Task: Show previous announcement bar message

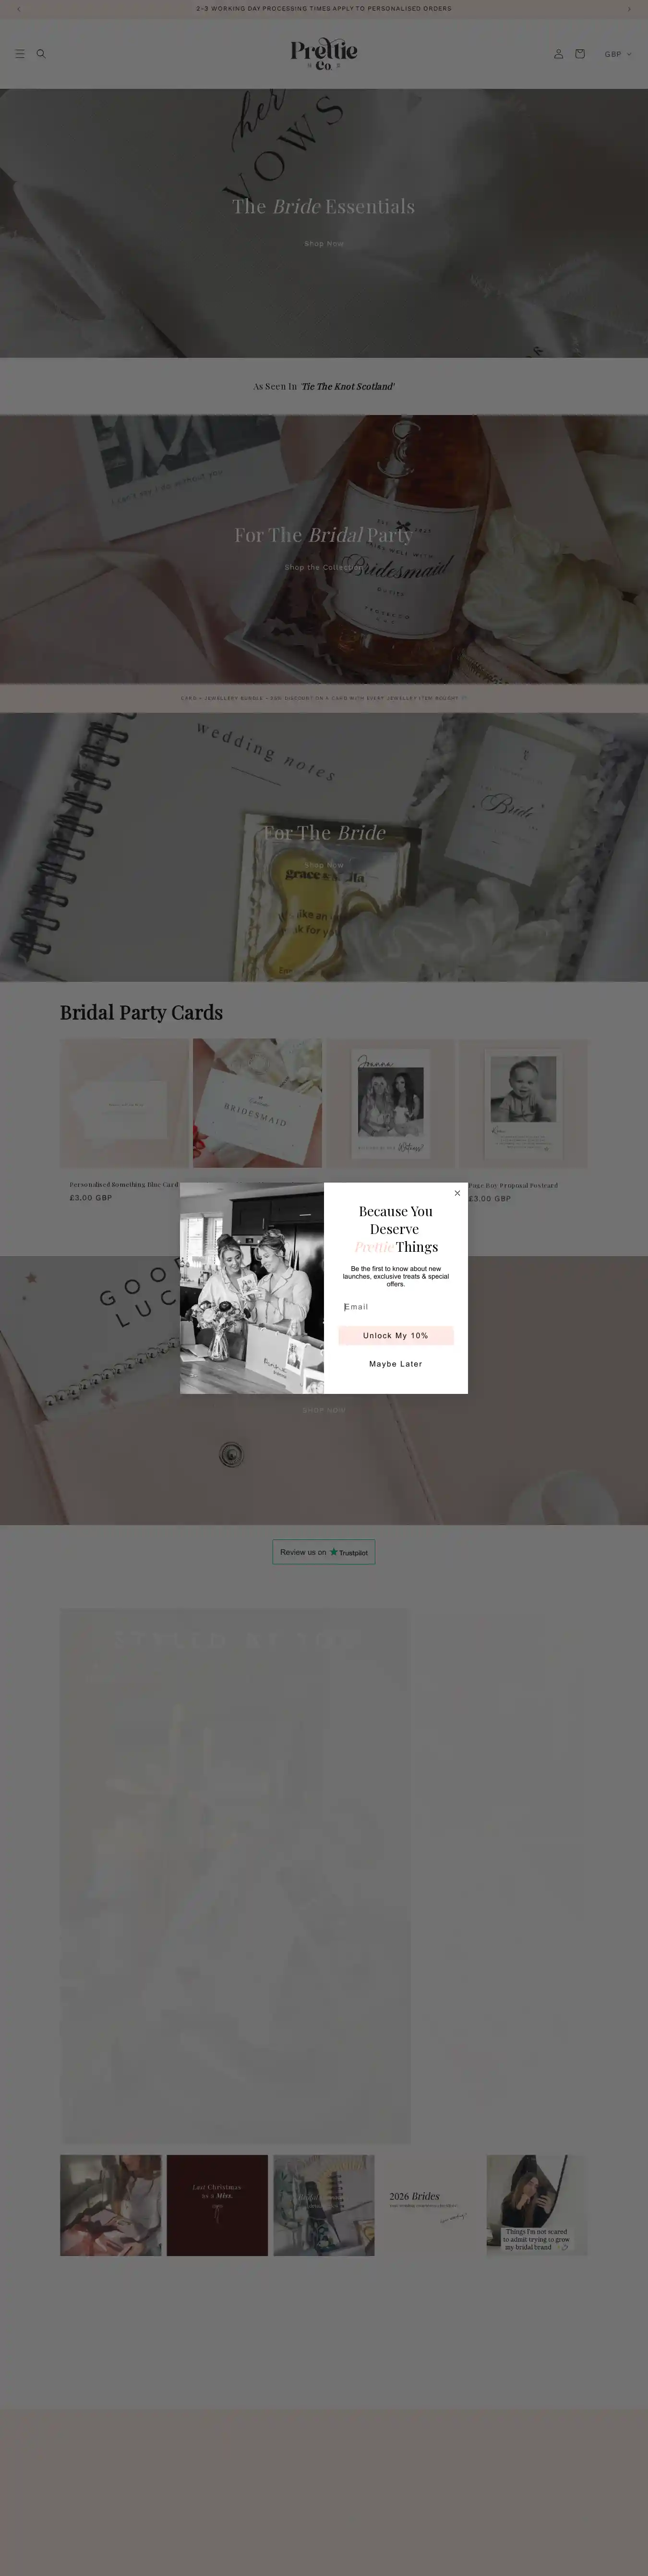Action: tap(18, 8)
